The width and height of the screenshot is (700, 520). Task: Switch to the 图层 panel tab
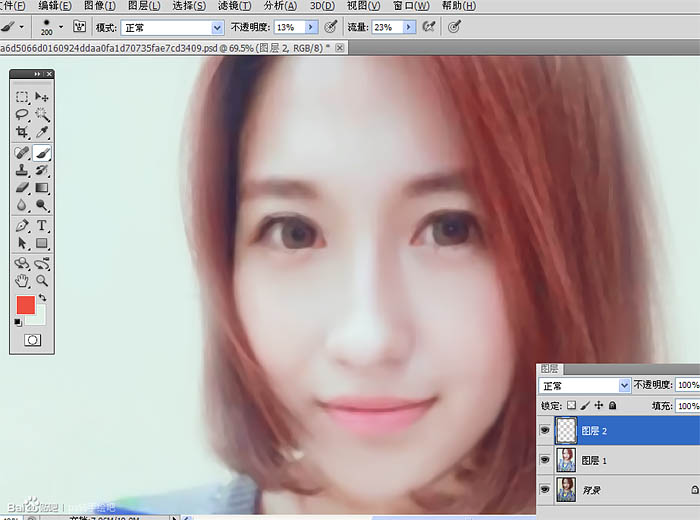coord(550,368)
